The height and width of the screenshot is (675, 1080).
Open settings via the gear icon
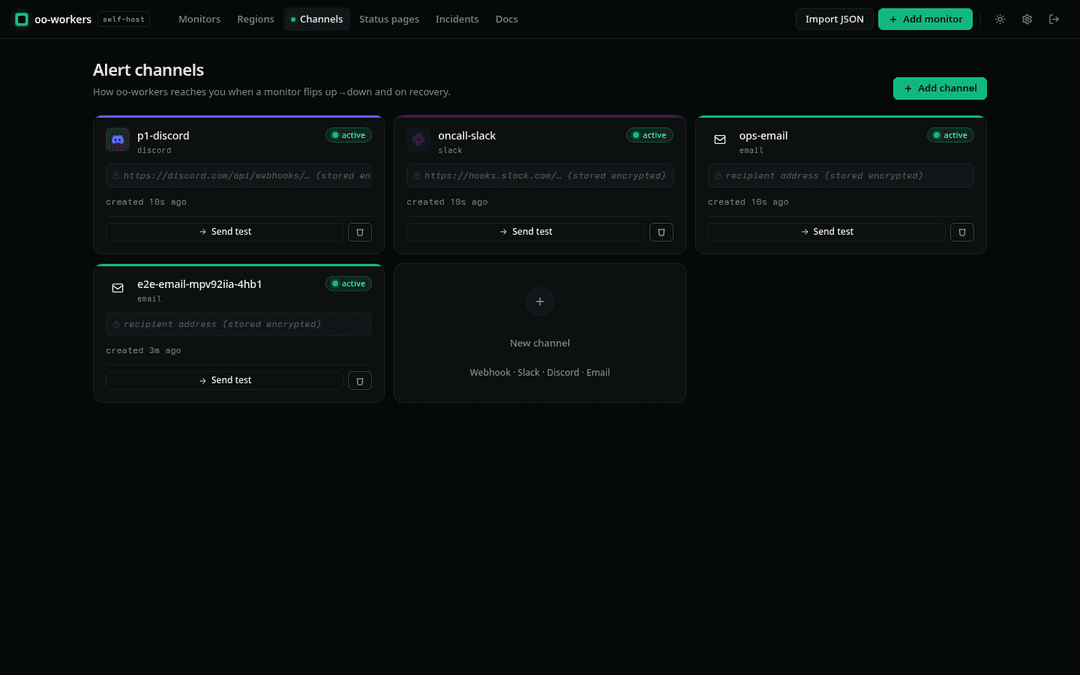tap(1027, 19)
